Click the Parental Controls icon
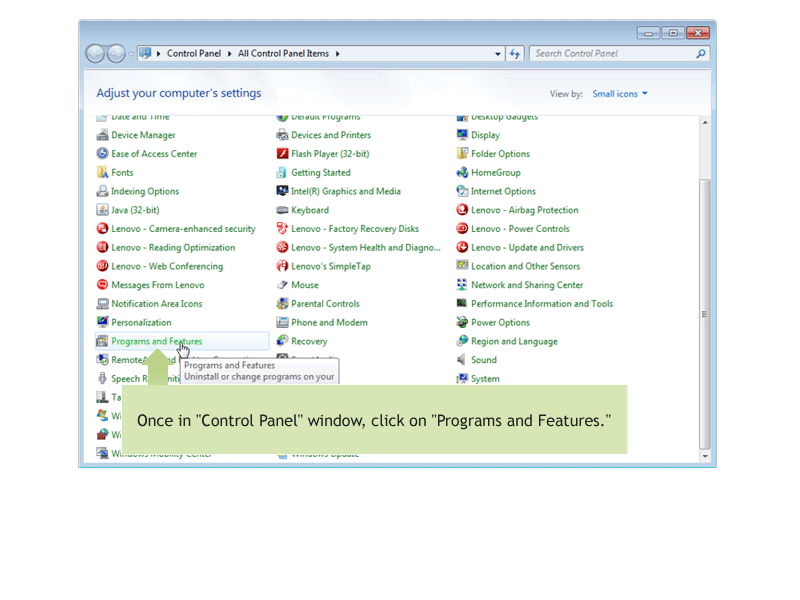The width and height of the screenshot is (800, 600). click(x=282, y=304)
